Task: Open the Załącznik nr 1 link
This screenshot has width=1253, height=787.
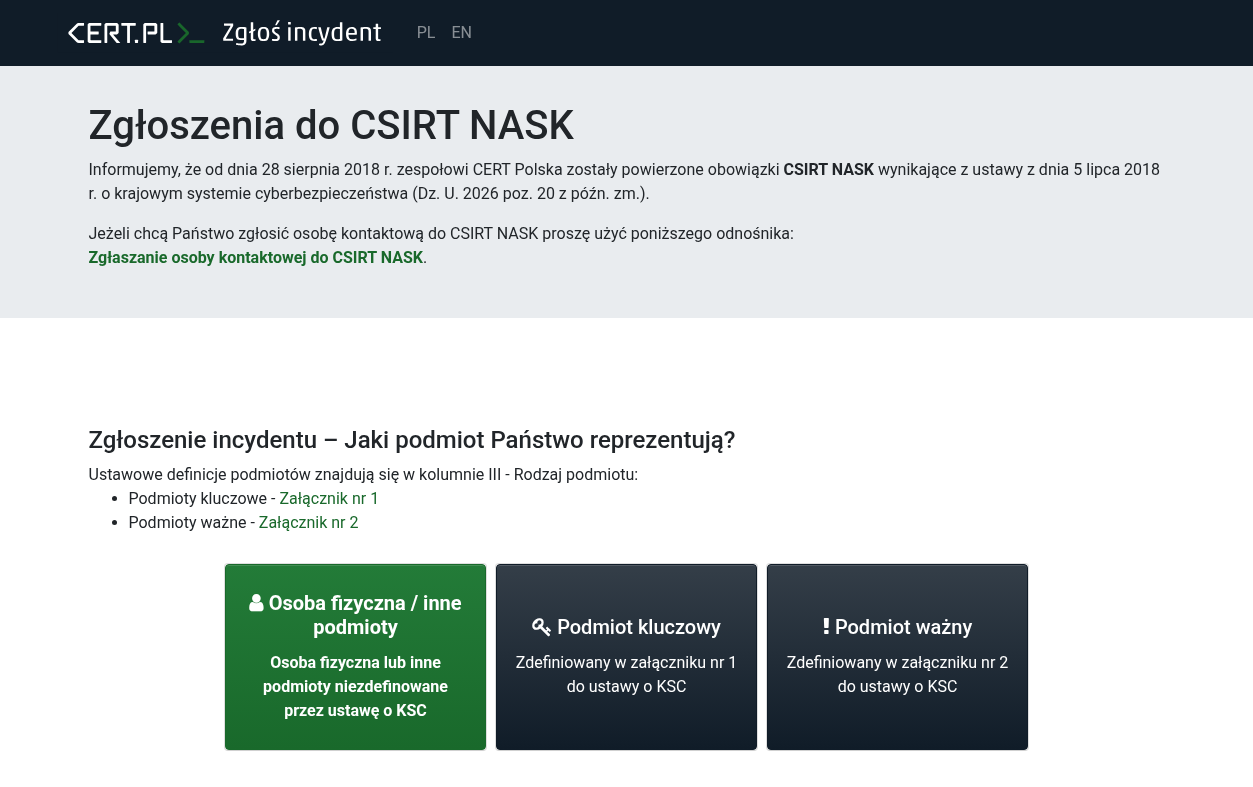Action: (329, 498)
